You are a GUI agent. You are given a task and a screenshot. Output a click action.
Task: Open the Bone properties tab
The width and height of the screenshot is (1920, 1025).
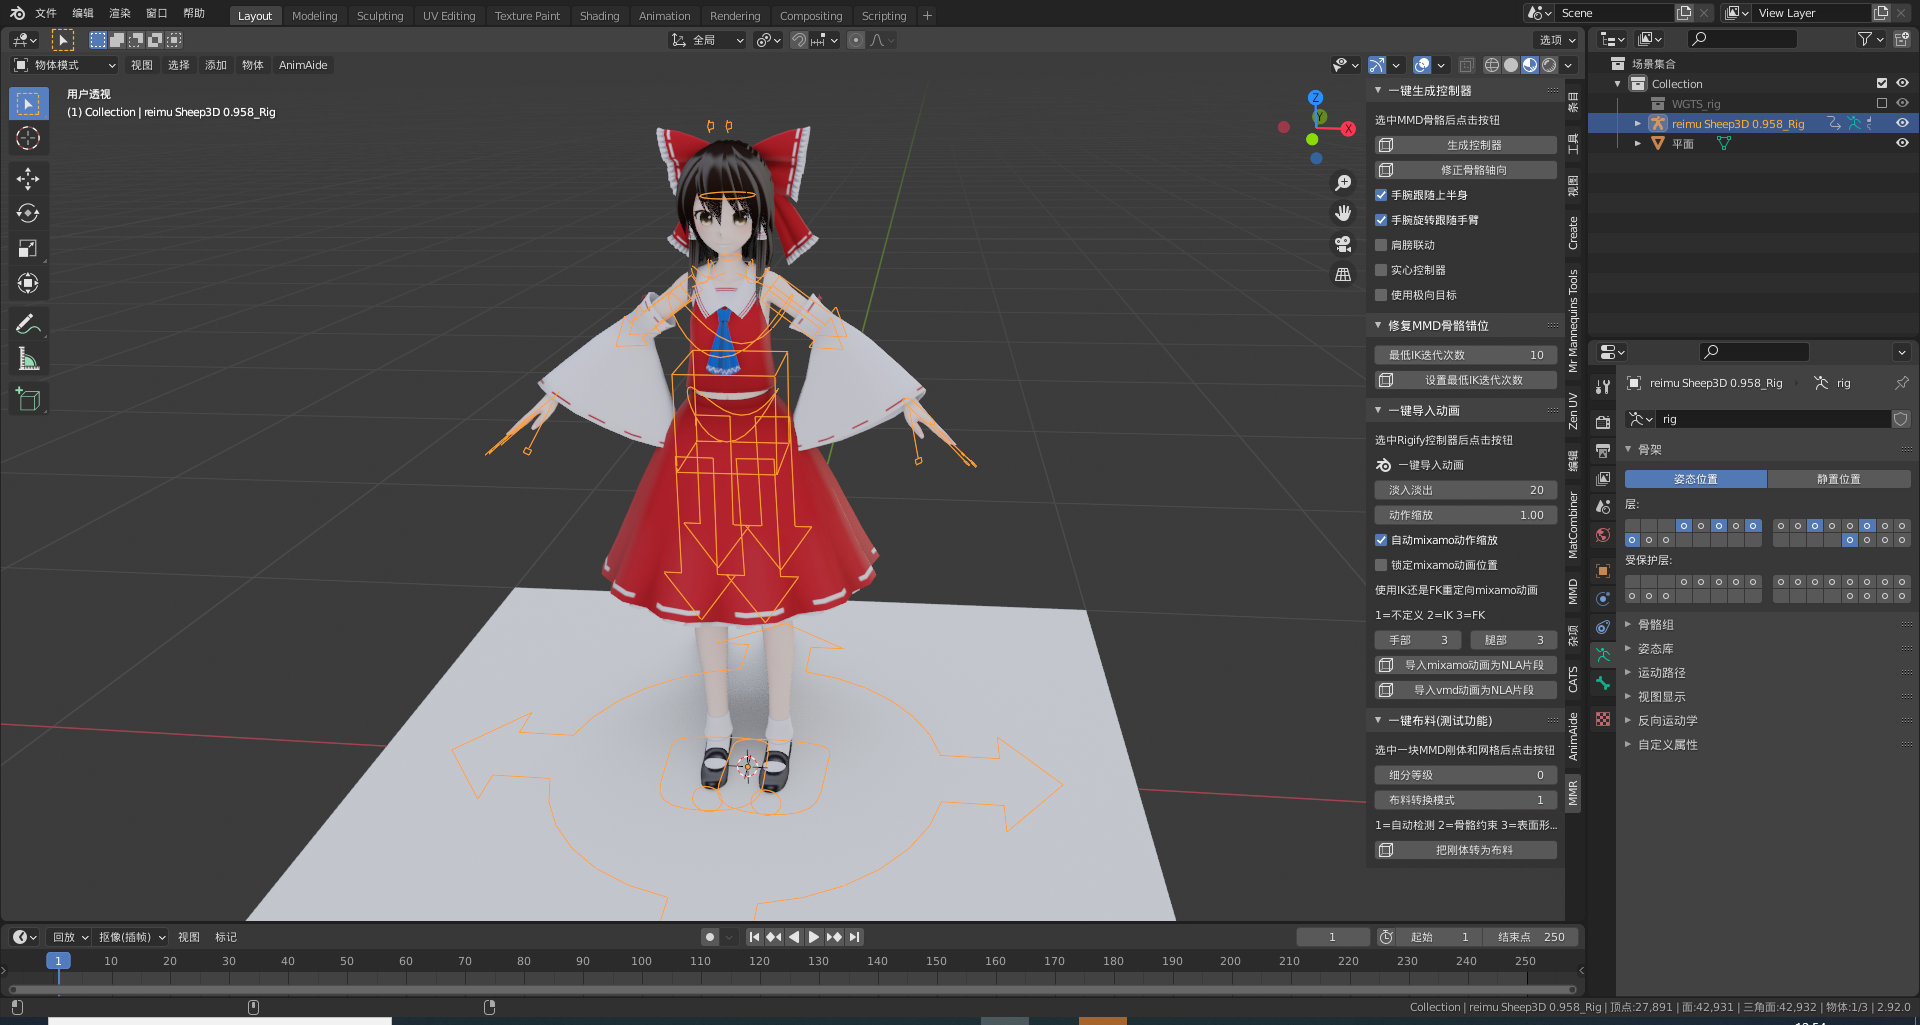[x=1603, y=683]
